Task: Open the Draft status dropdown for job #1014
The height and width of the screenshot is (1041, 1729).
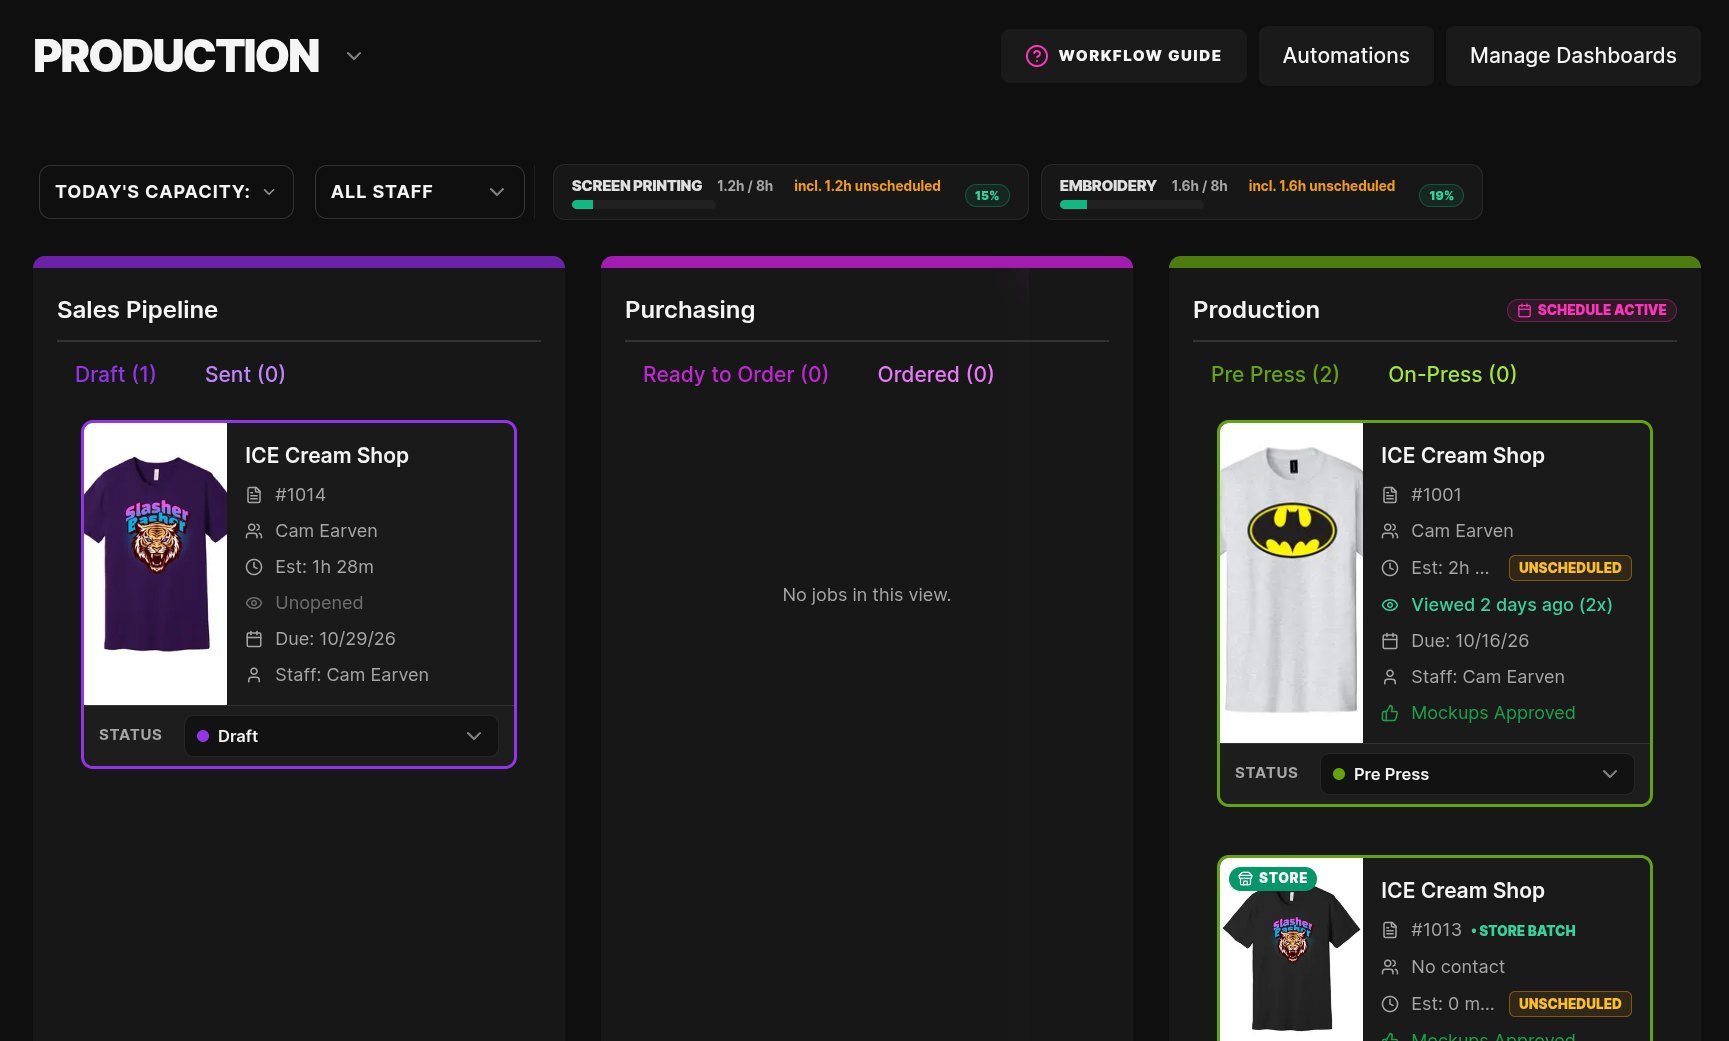Action: (x=342, y=736)
